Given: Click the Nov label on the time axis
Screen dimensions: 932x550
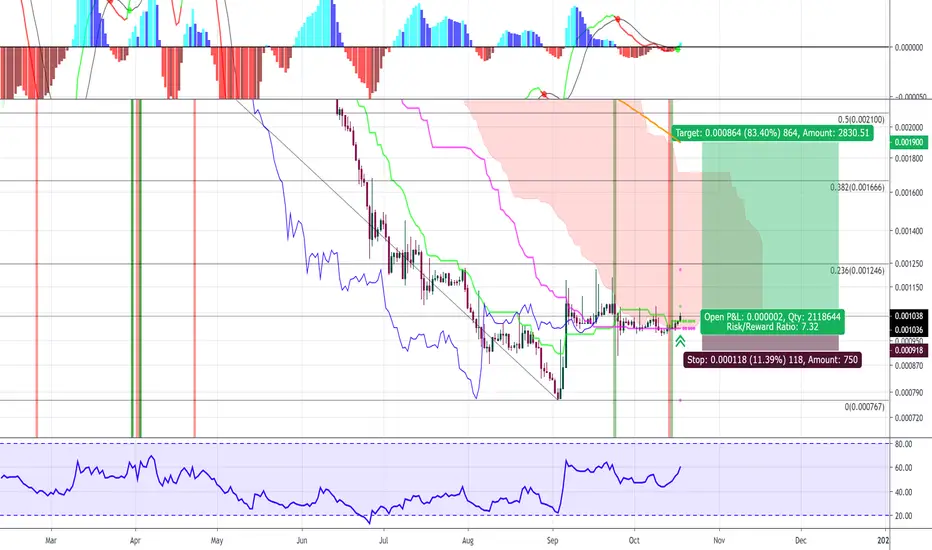Looking at the screenshot, I should (719, 540).
